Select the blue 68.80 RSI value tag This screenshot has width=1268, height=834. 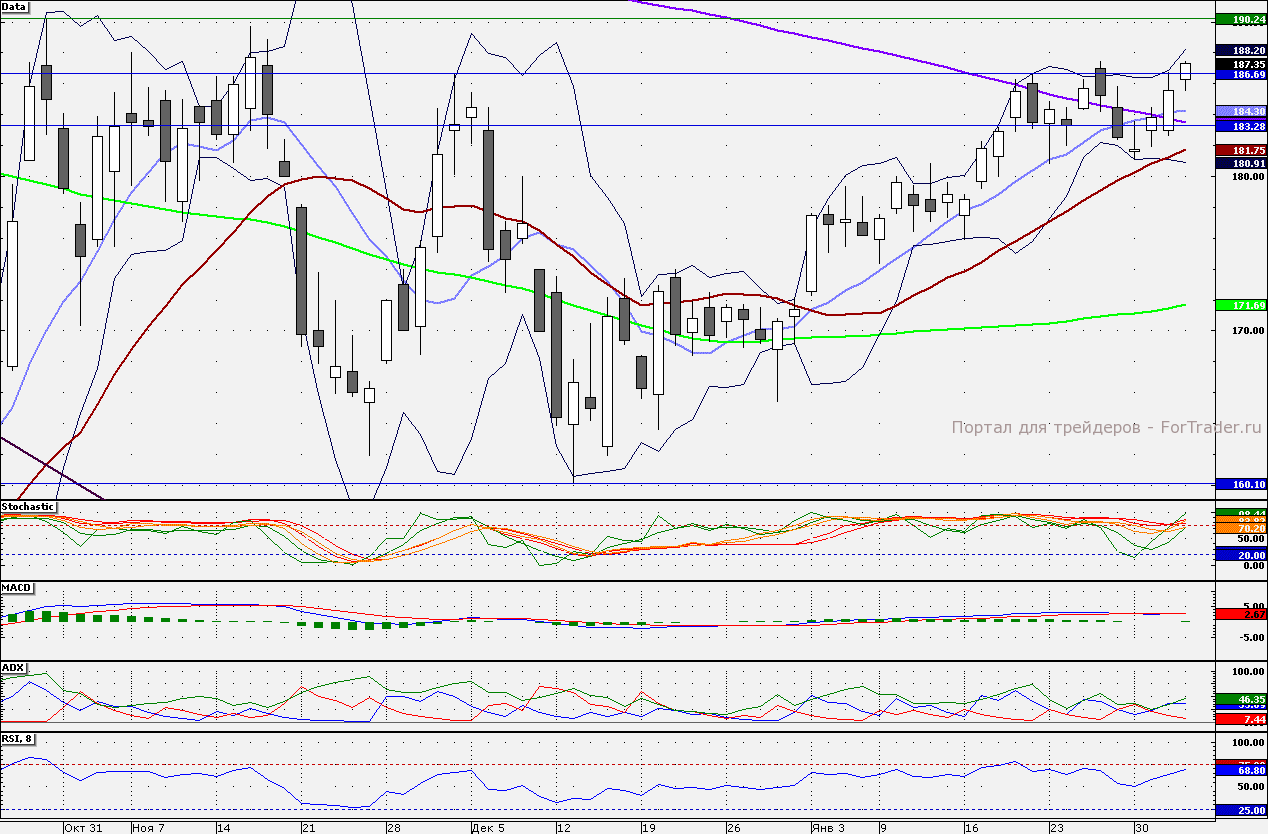click(x=1240, y=770)
